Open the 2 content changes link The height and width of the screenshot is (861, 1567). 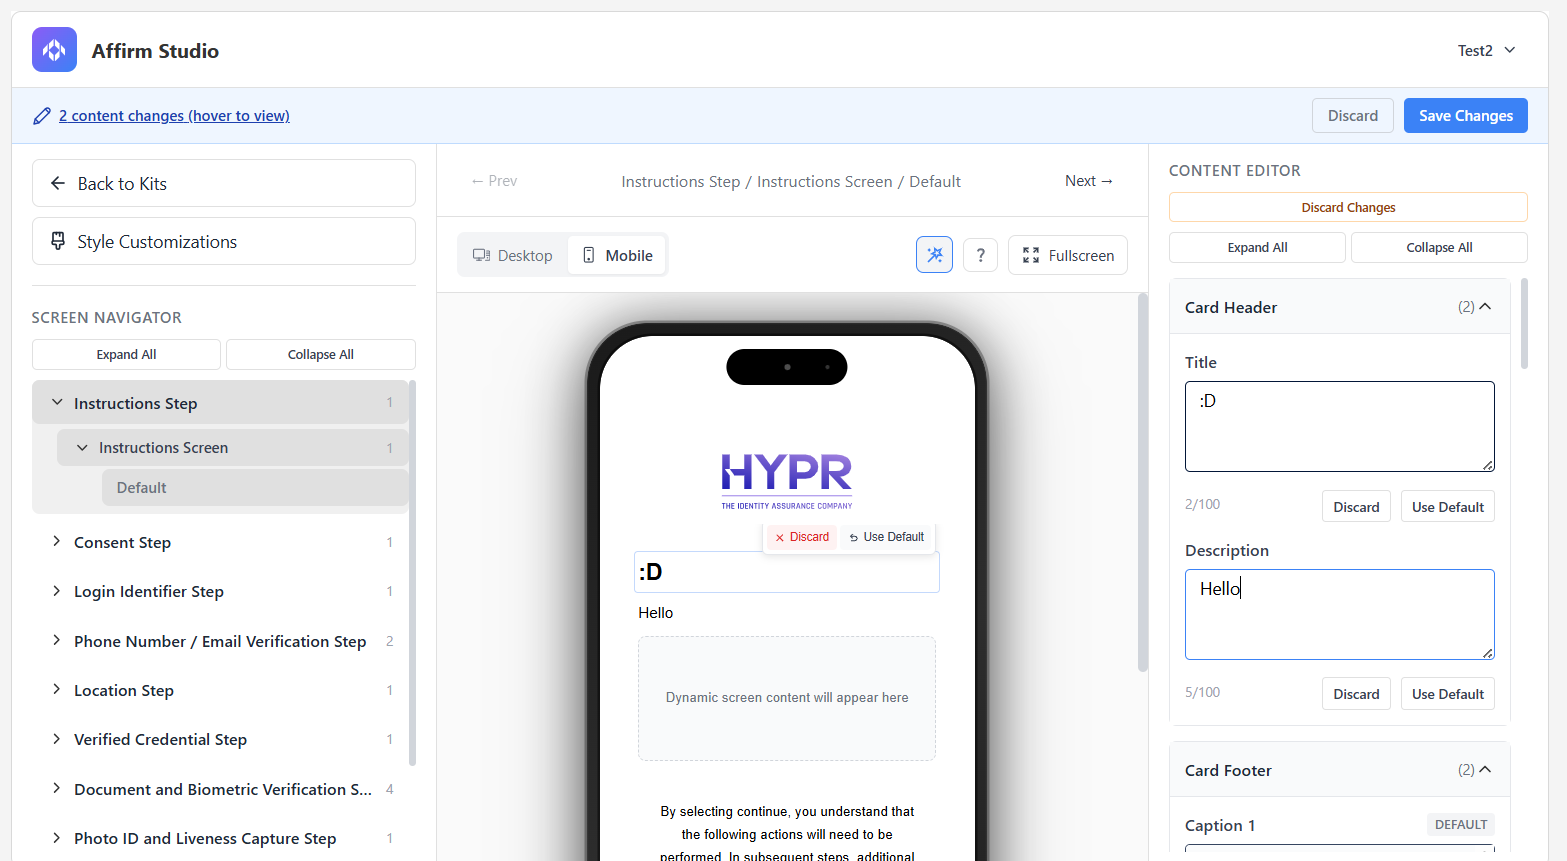(x=174, y=116)
